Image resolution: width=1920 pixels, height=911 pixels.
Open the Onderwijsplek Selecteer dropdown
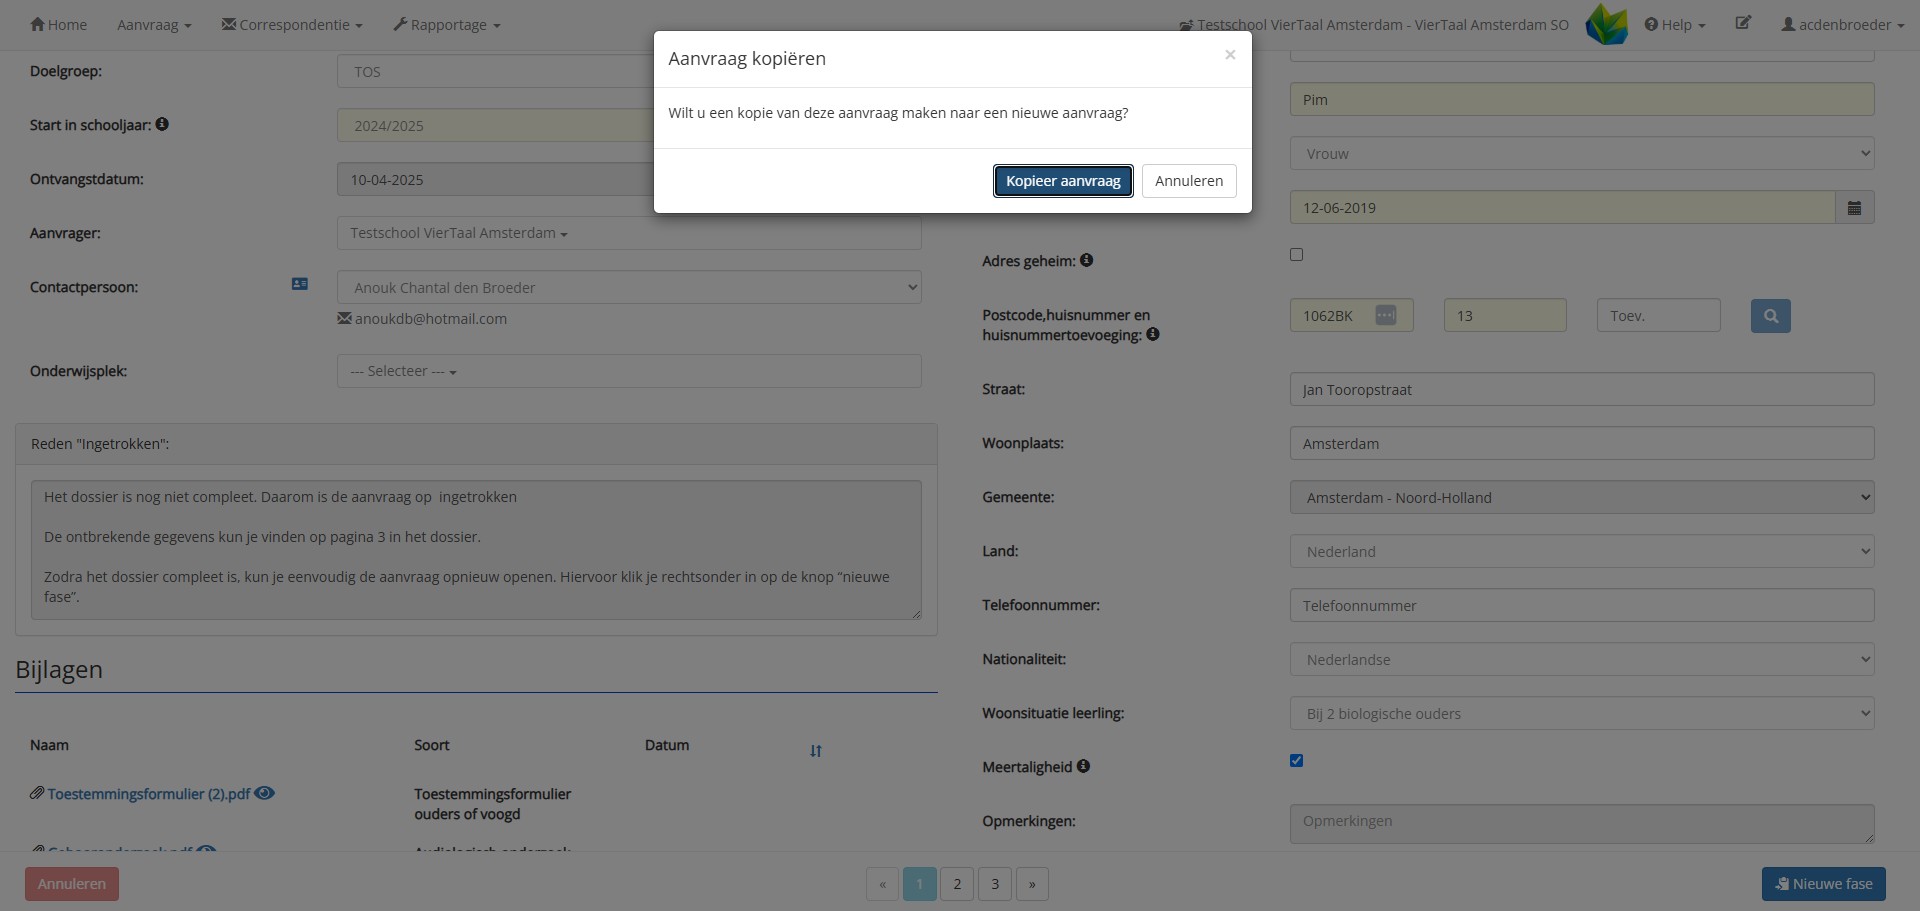click(629, 371)
